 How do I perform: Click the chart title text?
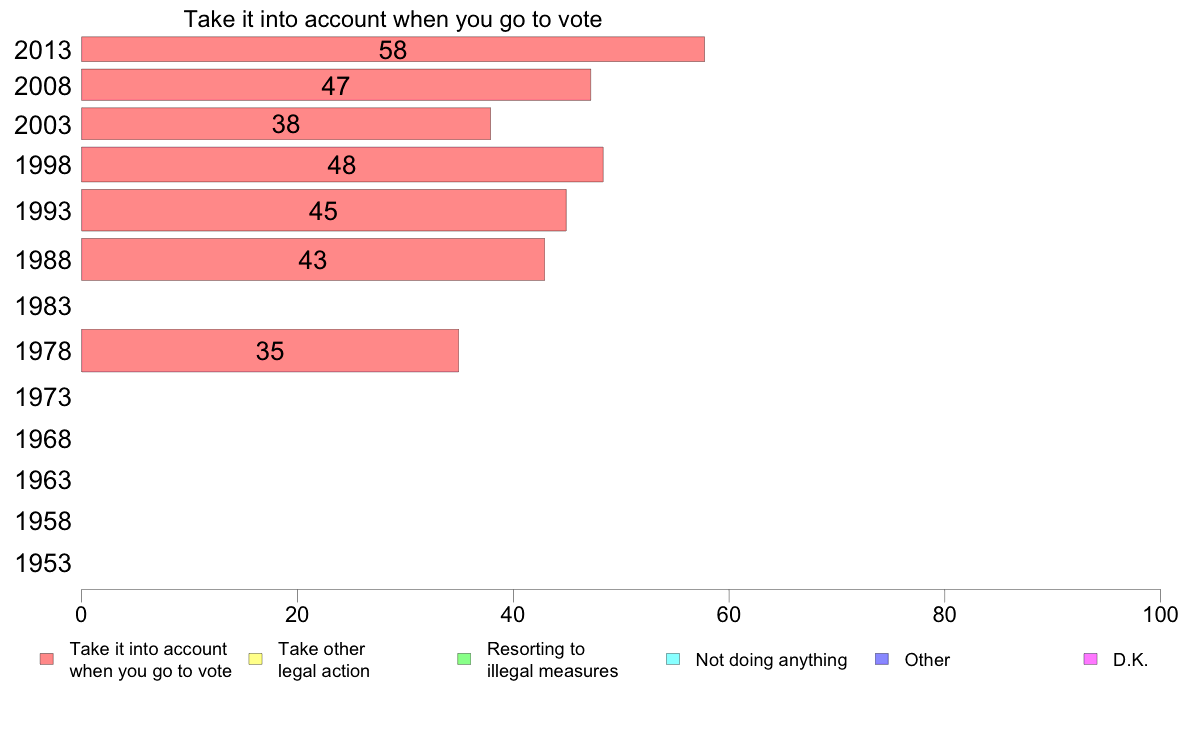pyautogui.click(x=392, y=19)
